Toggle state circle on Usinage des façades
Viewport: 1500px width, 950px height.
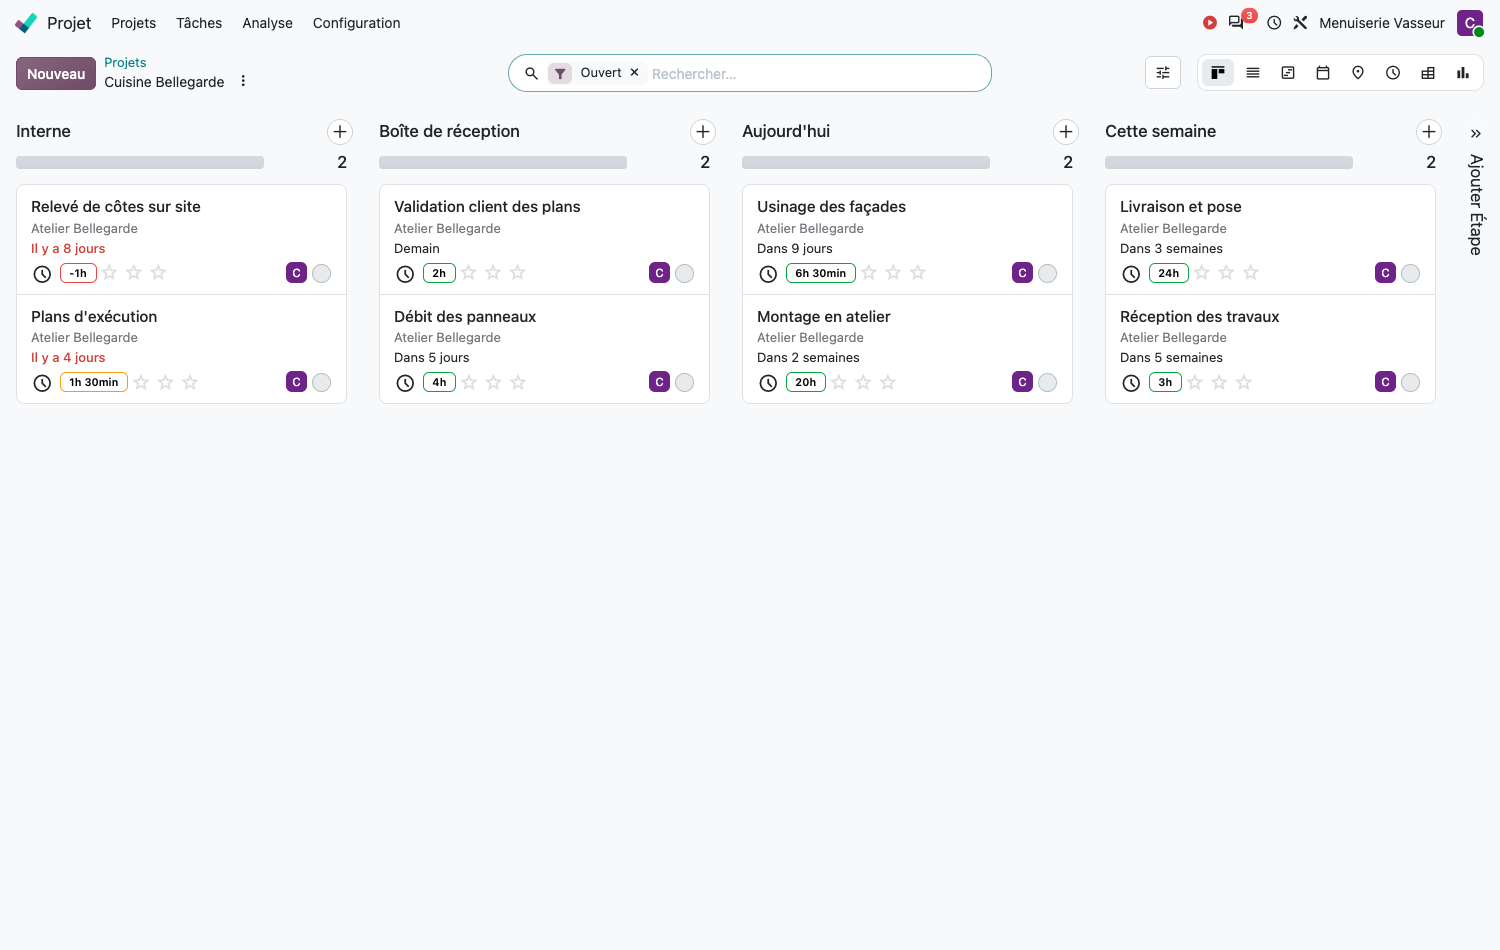click(1048, 273)
